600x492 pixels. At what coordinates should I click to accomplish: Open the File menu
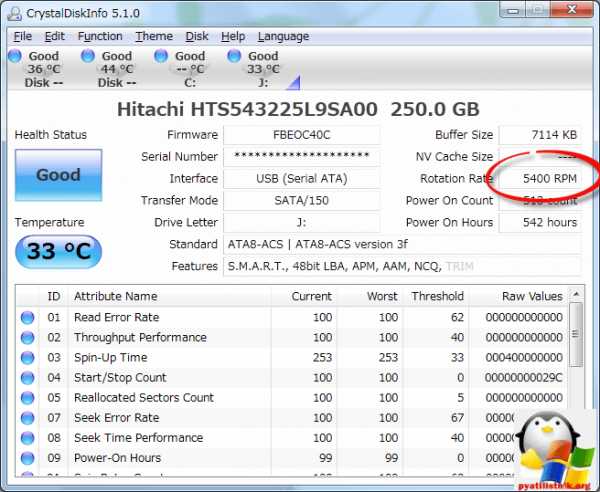pos(23,36)
